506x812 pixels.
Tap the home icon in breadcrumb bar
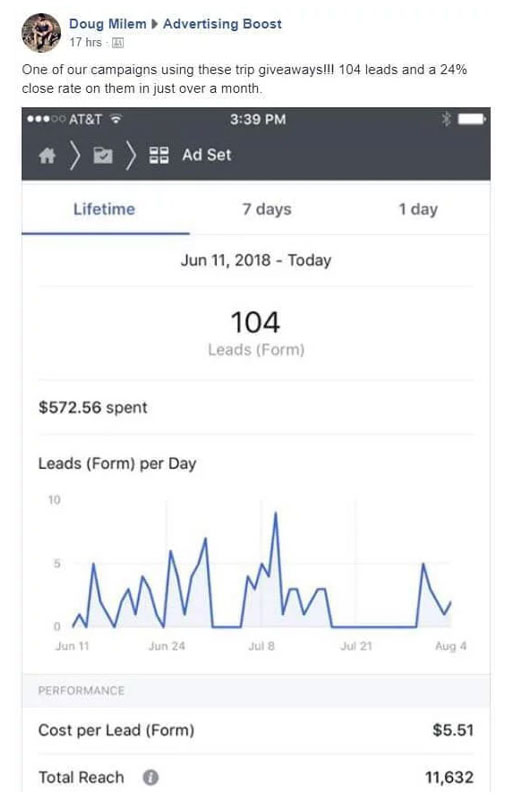point(47,155)
